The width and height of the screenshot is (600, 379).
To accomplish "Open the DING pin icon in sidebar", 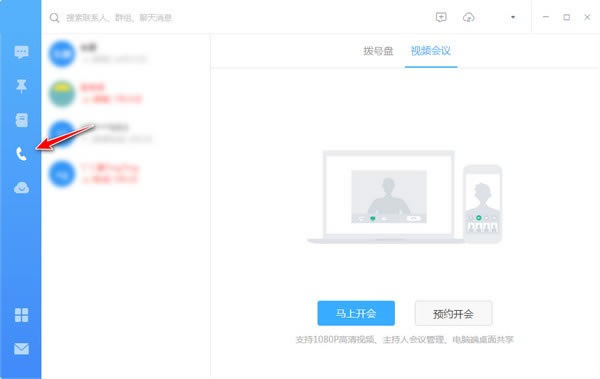I will click(21, 86).
